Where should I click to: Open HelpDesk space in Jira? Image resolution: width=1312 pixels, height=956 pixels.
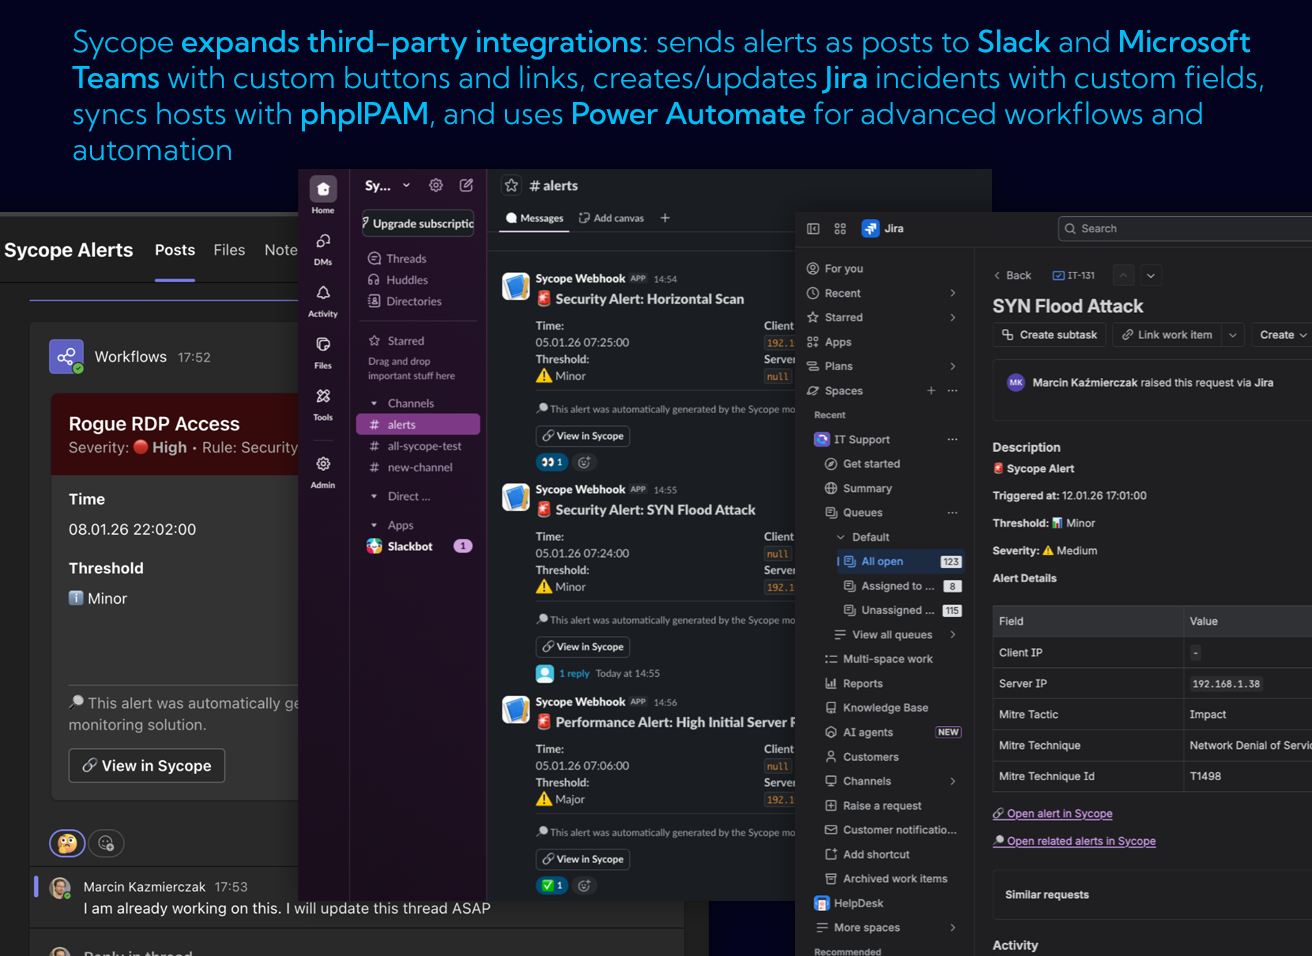pyautogui.click(x=858, y=903)
